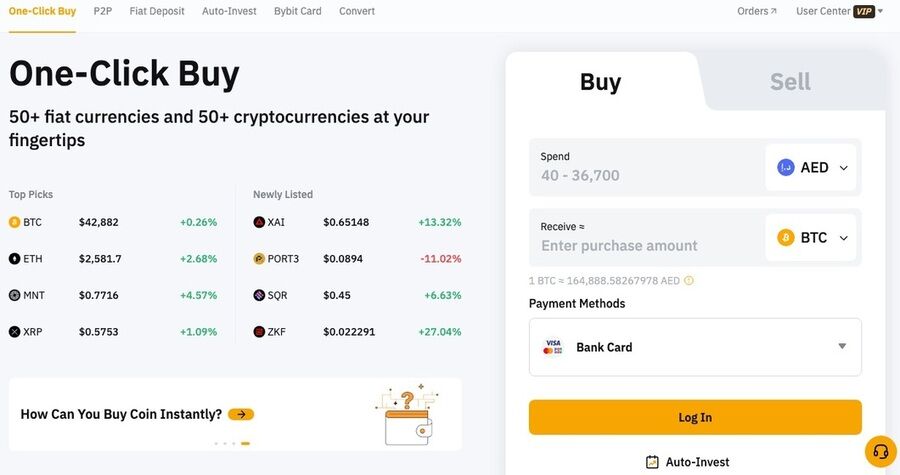The image size is (900, 475).
Task: Open the AED spend currency dropdown
Action: [x=813, y=168]
